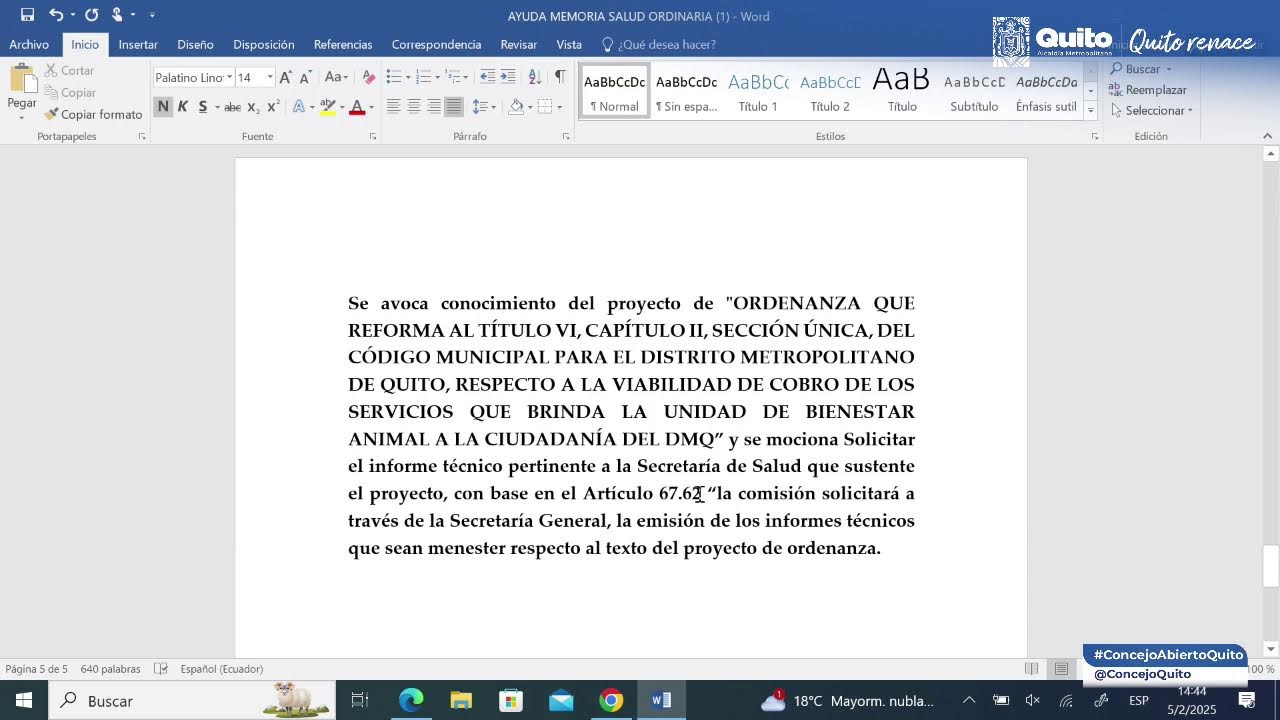Click Reemplazar in the Edición group
Image resolution: width=1280 pixels, height=720 pixels.
pyautogui.click(x=1148, y=90)
